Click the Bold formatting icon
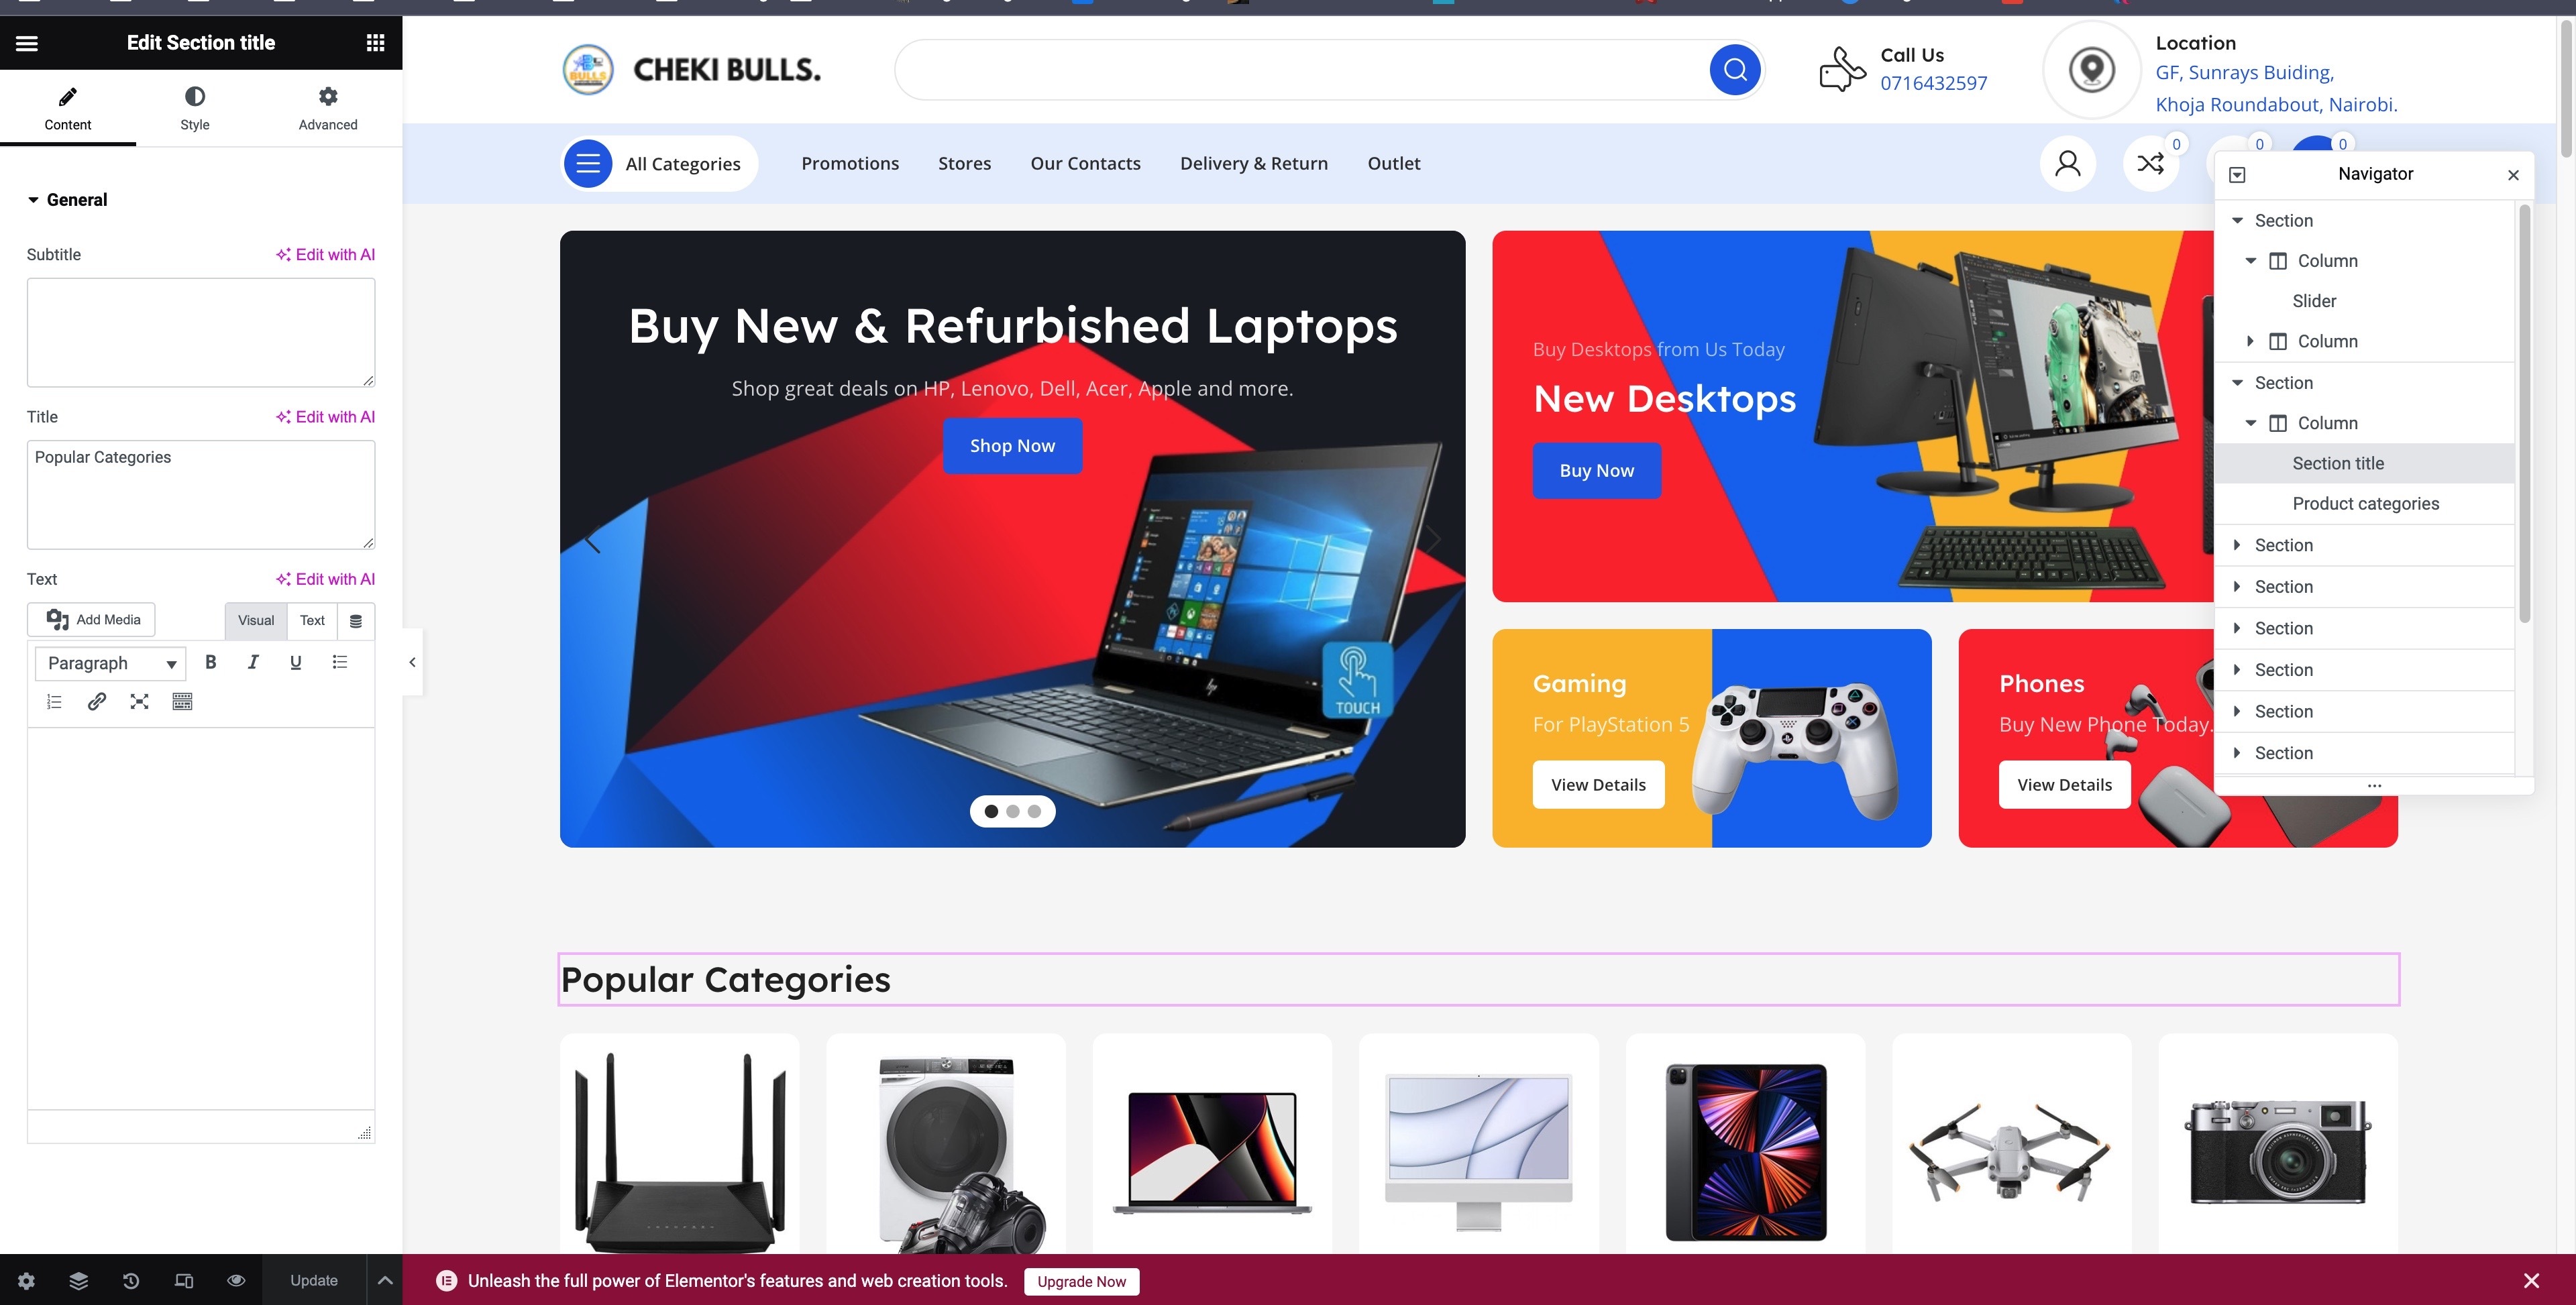The width and height of the screenshot is (2576, 1305). tap(210, 662)
